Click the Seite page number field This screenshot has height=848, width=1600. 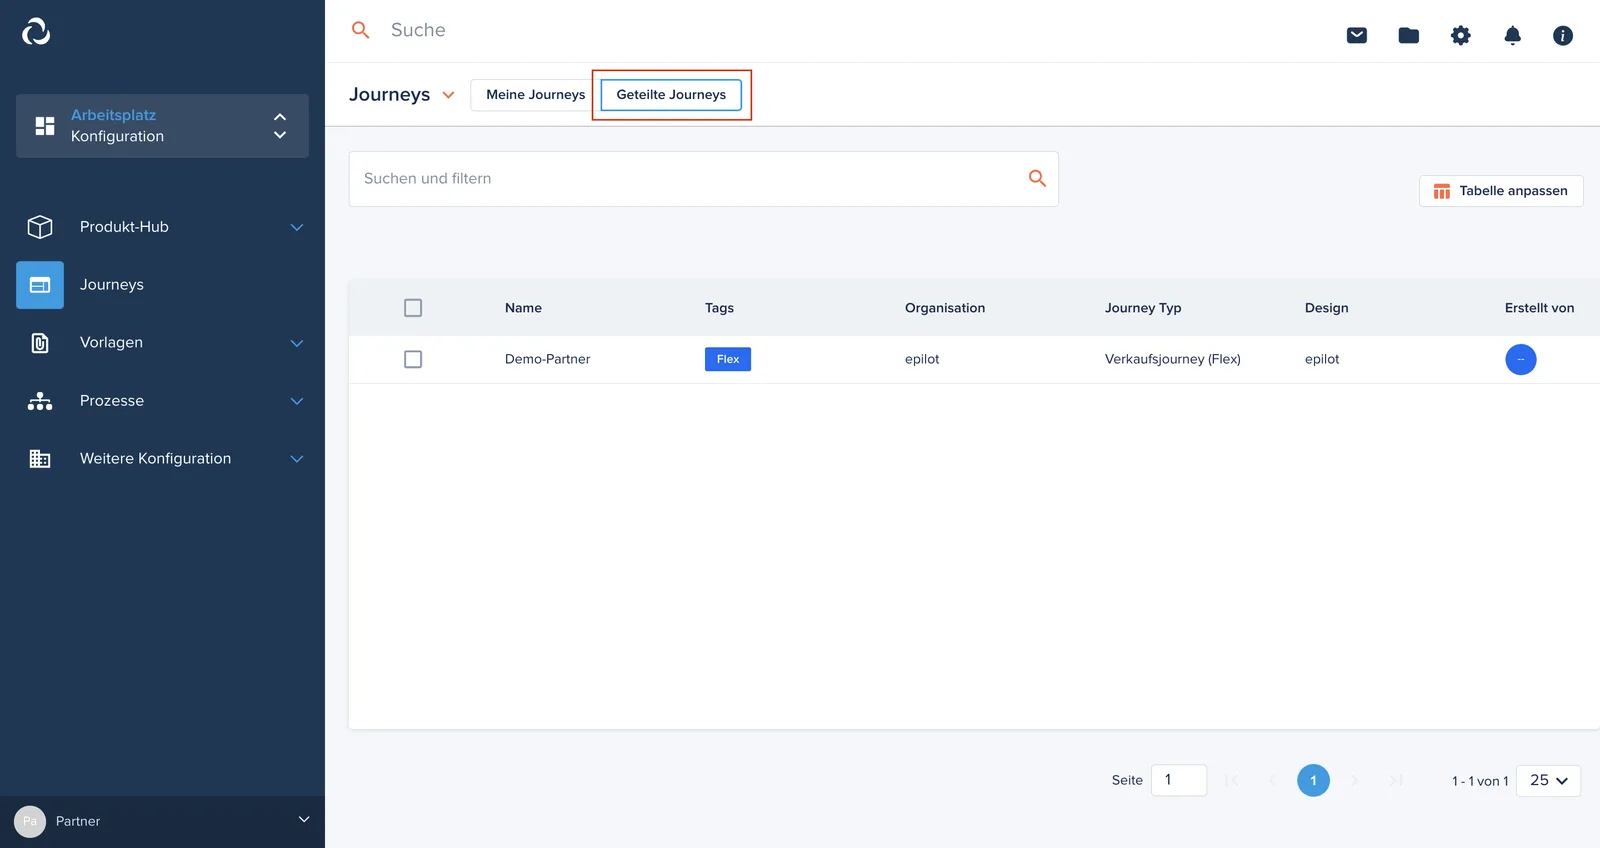point(1179,780)
